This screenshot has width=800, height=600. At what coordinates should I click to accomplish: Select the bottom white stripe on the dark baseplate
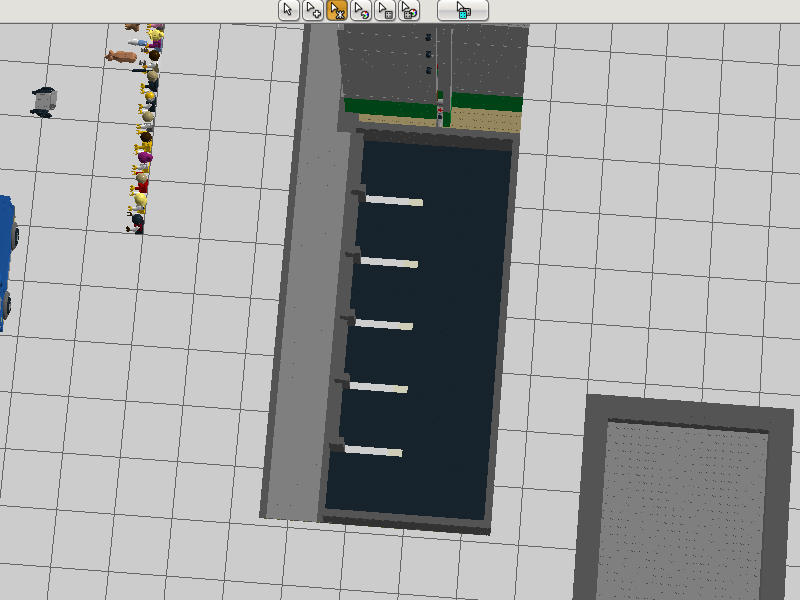tap(373, 451)
